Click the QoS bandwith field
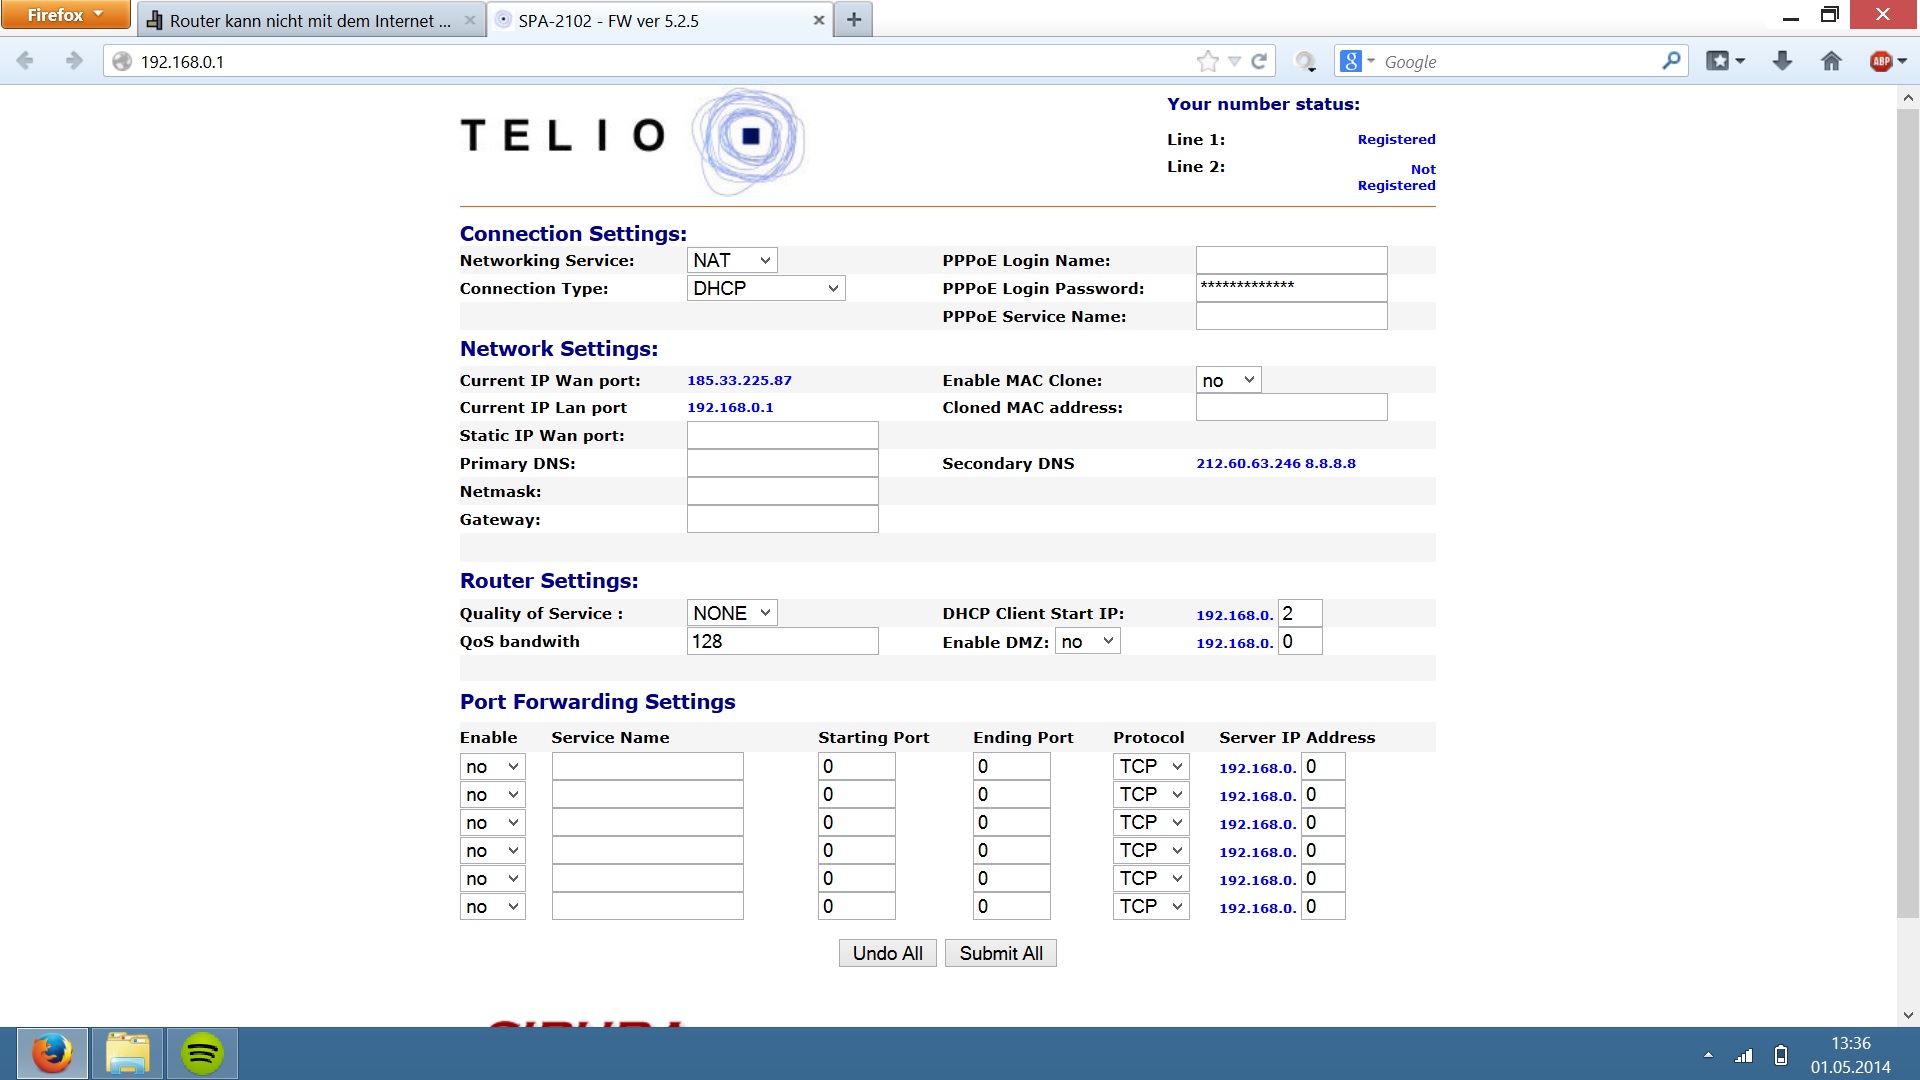 [x=783, y=641]
